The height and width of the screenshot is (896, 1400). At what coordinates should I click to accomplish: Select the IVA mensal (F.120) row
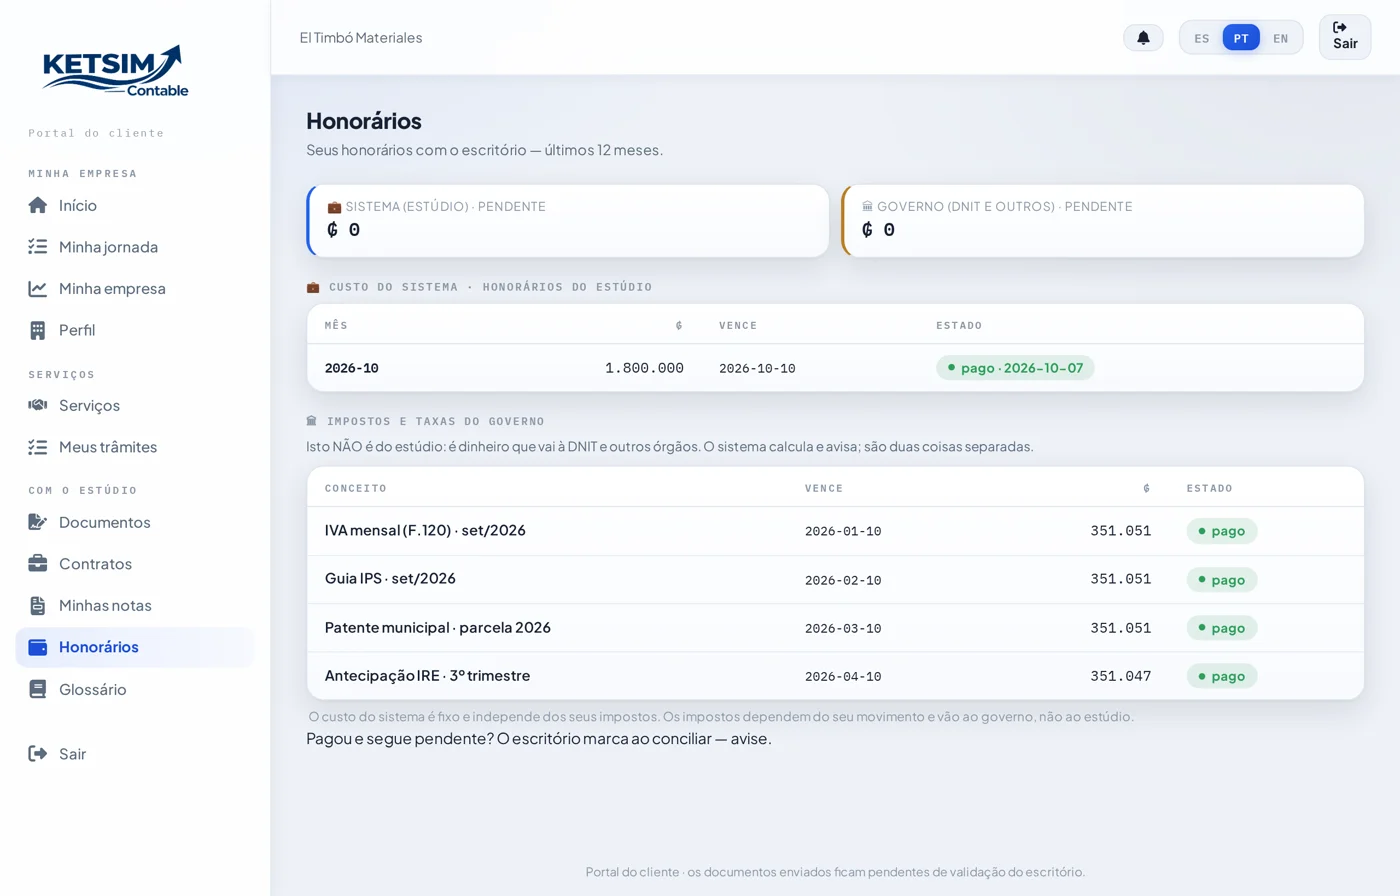click(835, 531)
